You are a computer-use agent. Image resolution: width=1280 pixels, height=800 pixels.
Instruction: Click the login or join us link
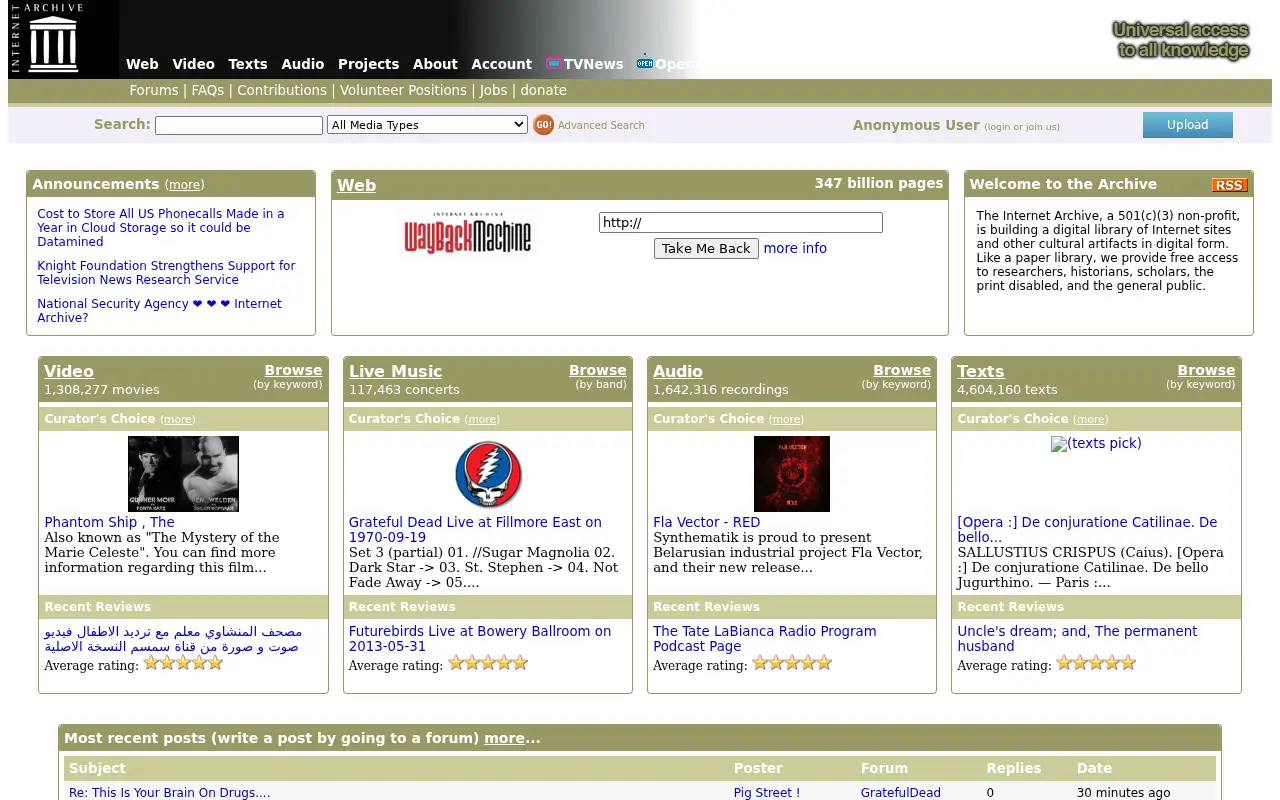[1022, 127]
